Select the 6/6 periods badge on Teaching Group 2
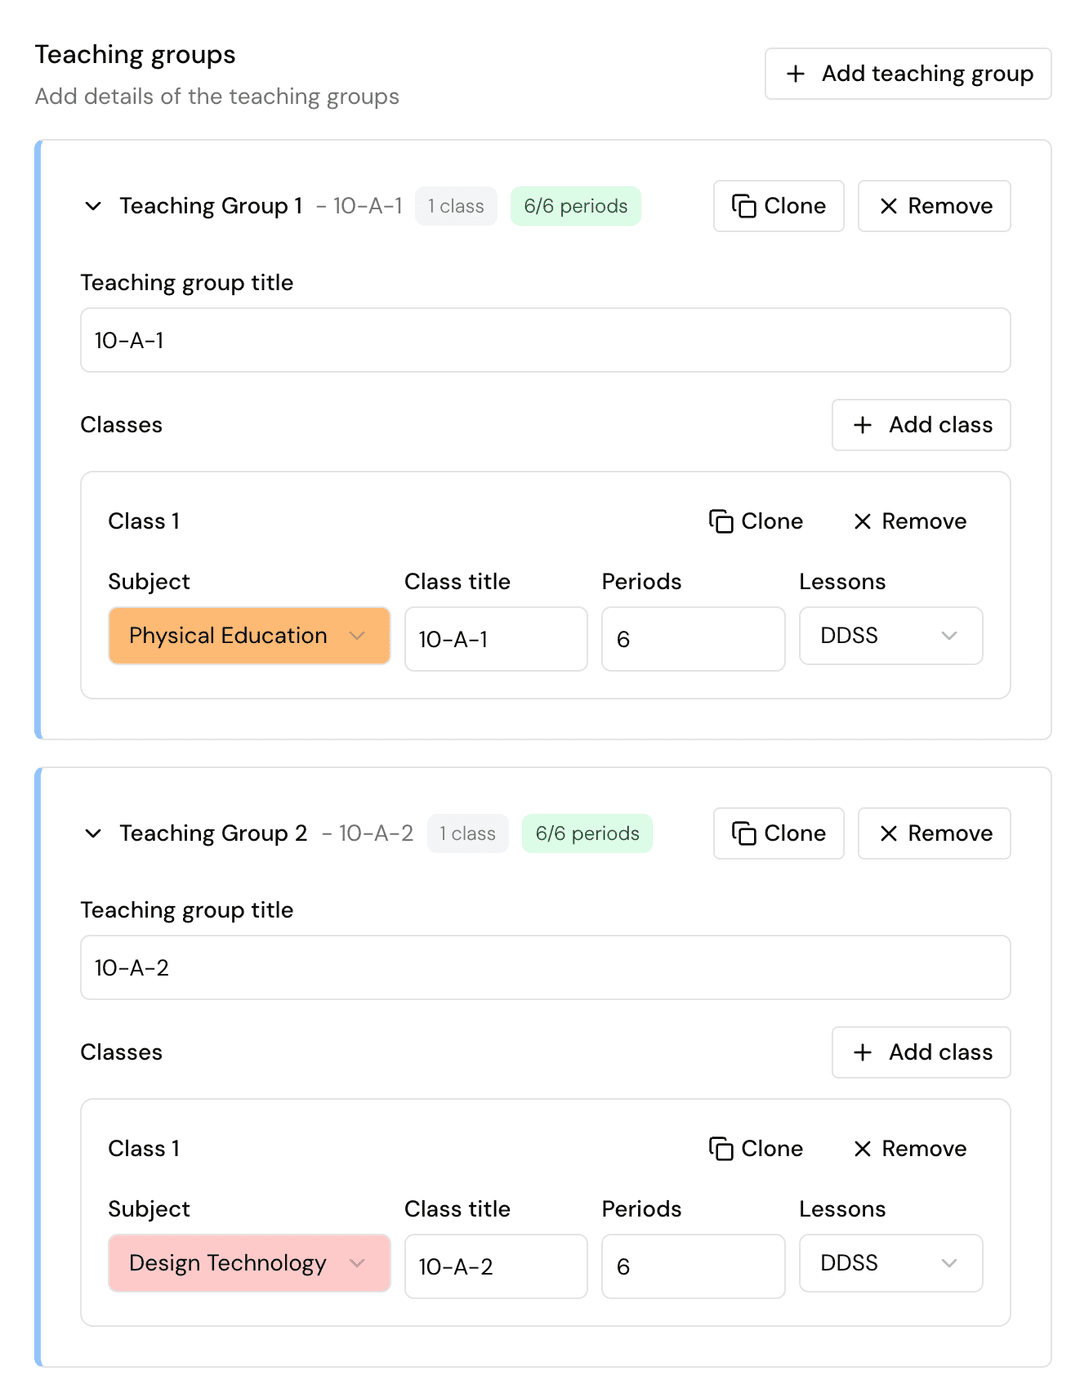The width and height of the screenshot is (1080, 1394). 587,833
